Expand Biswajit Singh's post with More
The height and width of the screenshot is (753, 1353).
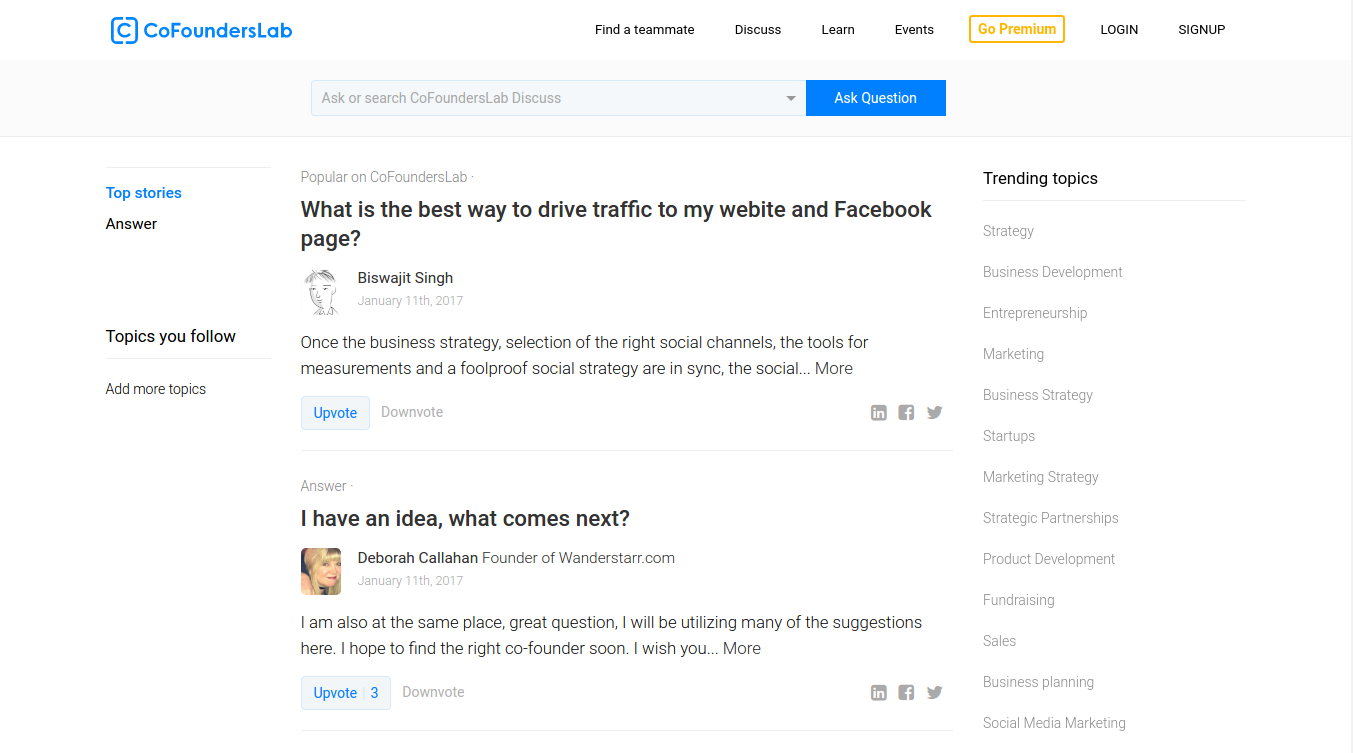tap(833, 368)
